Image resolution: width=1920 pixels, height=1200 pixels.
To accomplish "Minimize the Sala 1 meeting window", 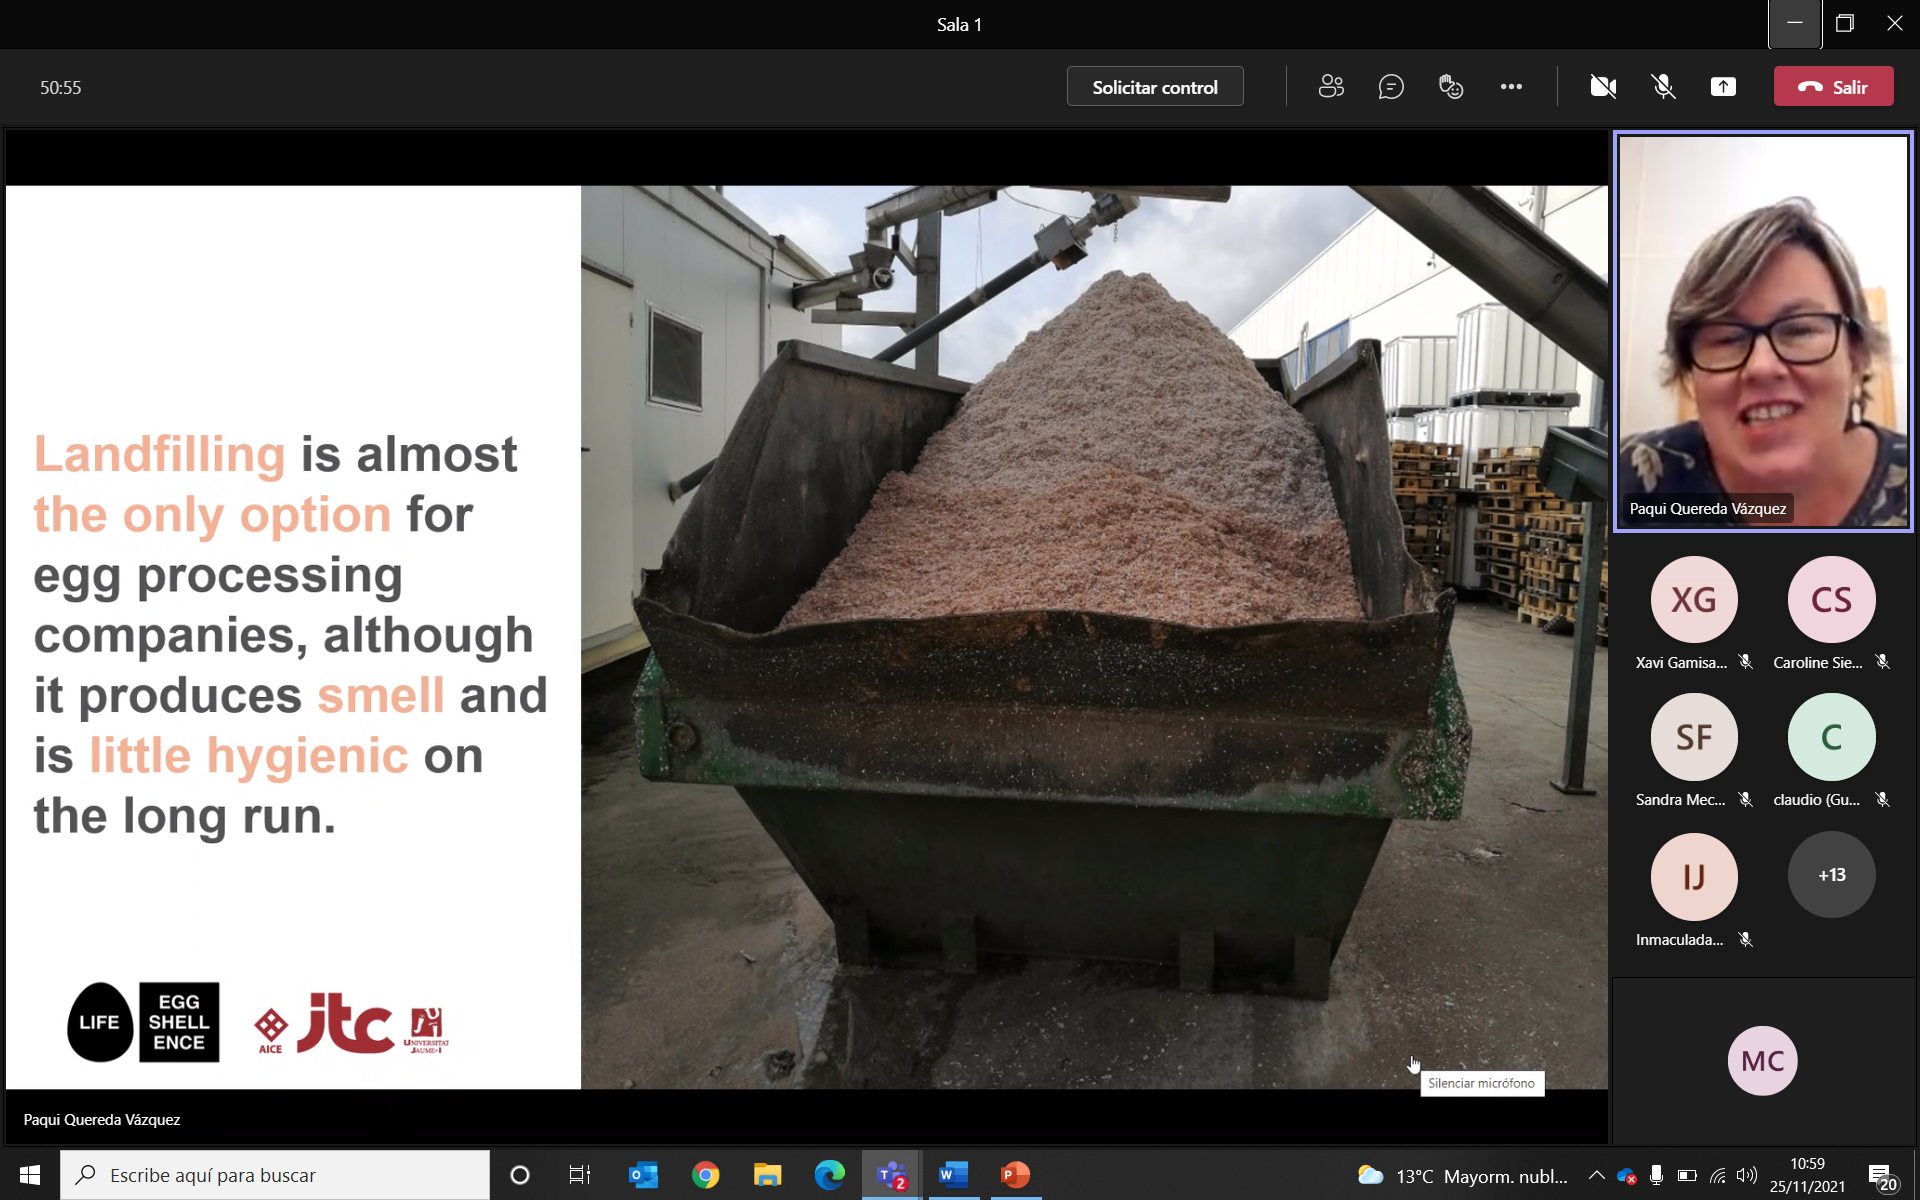I will pyautogui.click(x=1795, y=24).
